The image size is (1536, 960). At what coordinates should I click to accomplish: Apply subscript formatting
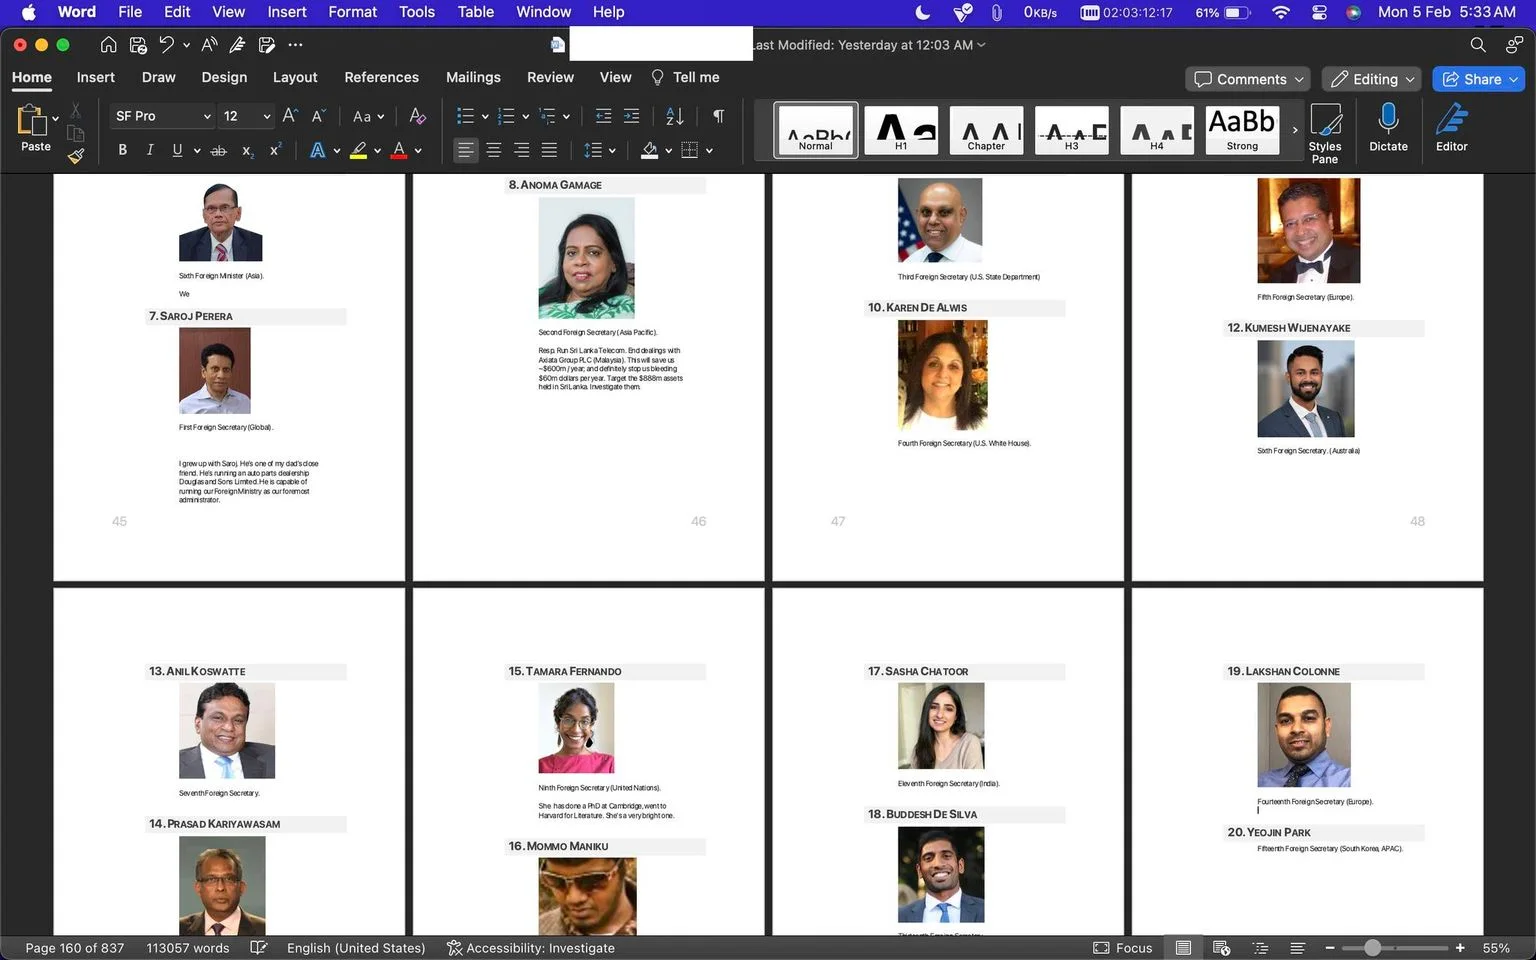(x=247, y=150)
